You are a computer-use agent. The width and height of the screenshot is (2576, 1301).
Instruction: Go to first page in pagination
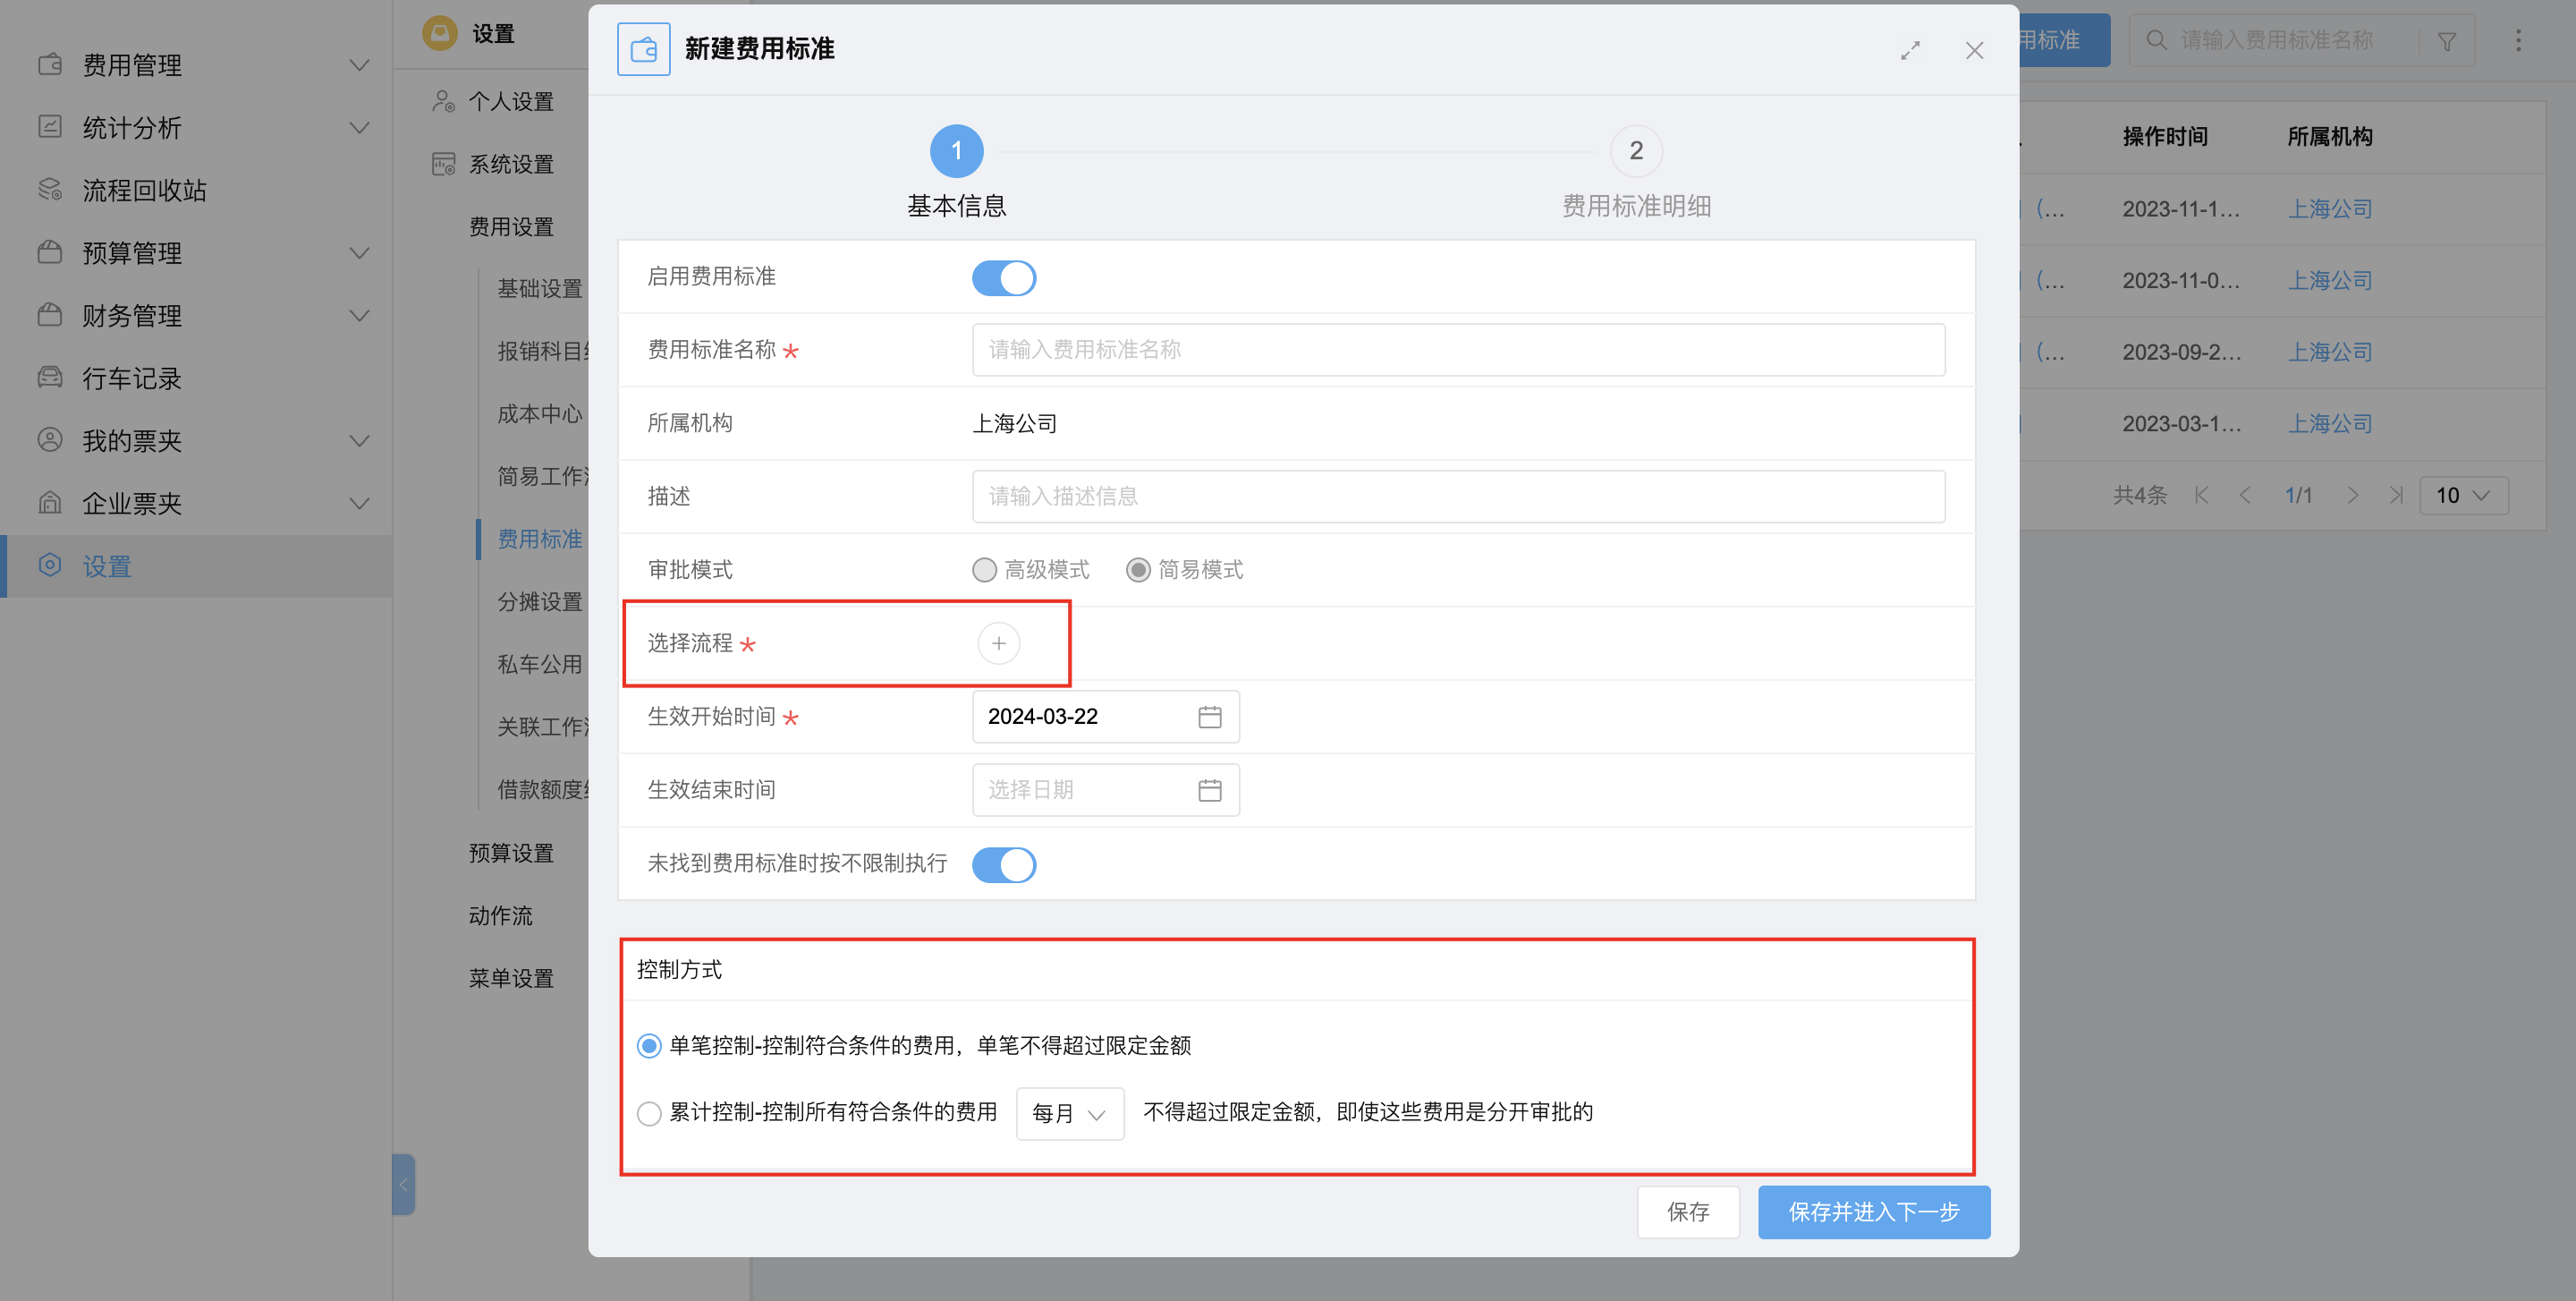pyautogui.click(x=2201, y=495)
